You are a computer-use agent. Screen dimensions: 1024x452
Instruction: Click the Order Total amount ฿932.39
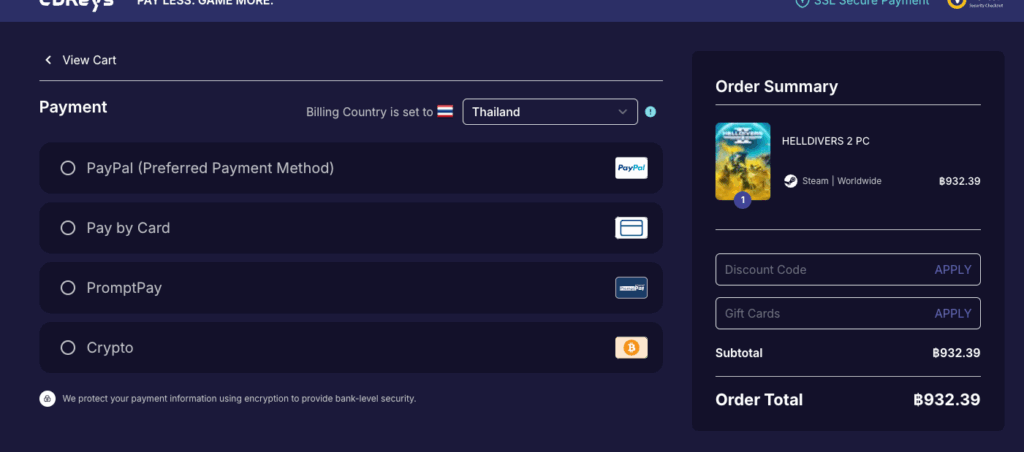947,400
